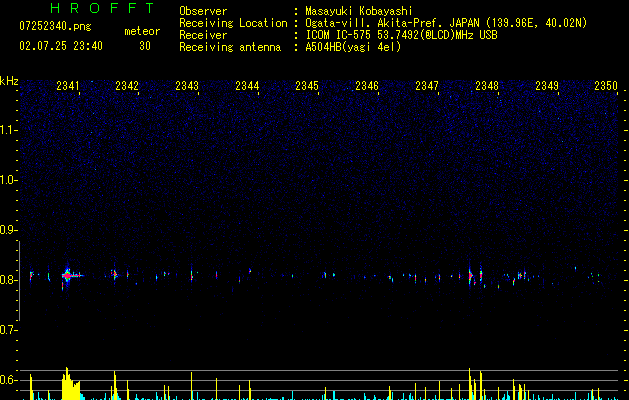Click the 0.6 kHz axis label
The image size is (629, 400).
8,380
